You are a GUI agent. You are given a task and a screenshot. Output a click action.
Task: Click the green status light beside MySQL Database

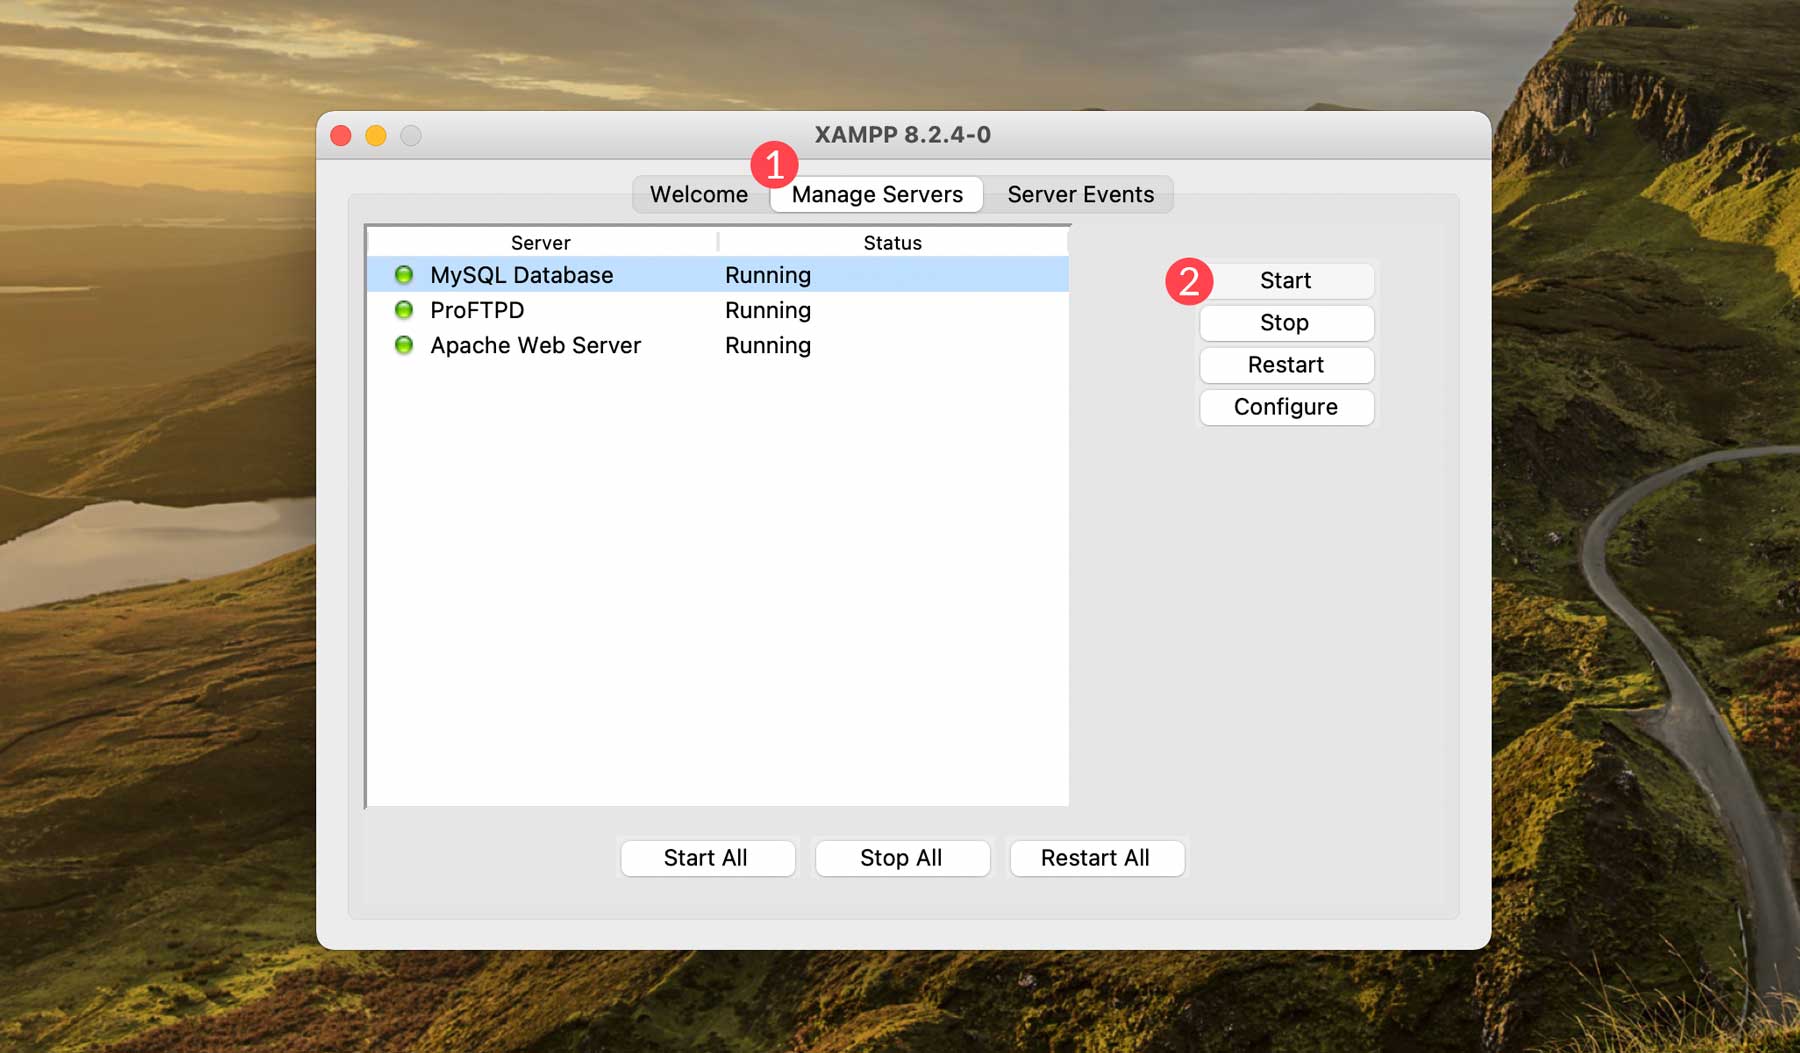click(x=403, y=275)
